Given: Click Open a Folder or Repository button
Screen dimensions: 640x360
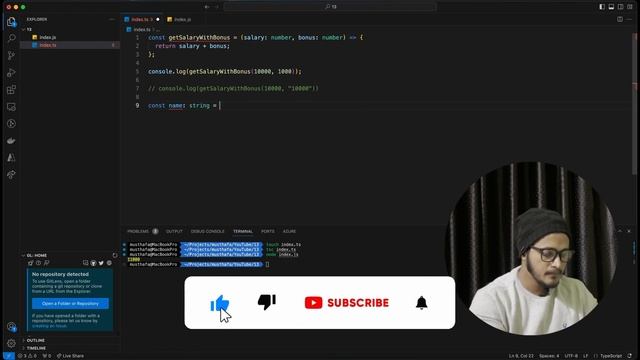Looking at the screenshot, I should click(70, 304).
